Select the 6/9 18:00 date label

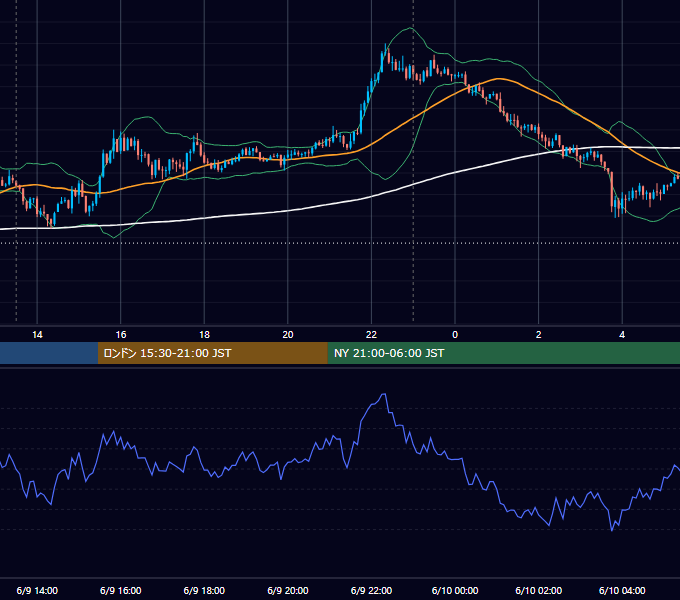(204, 590)
